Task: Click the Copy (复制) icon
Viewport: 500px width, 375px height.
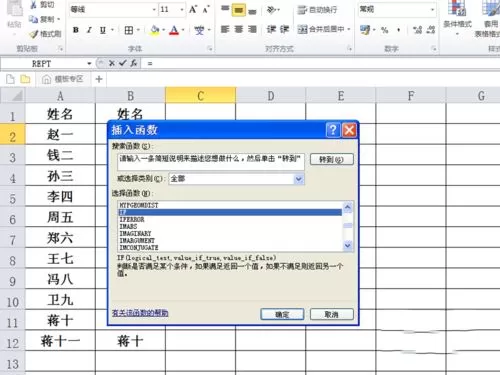Action: click(x=33, y=19)
